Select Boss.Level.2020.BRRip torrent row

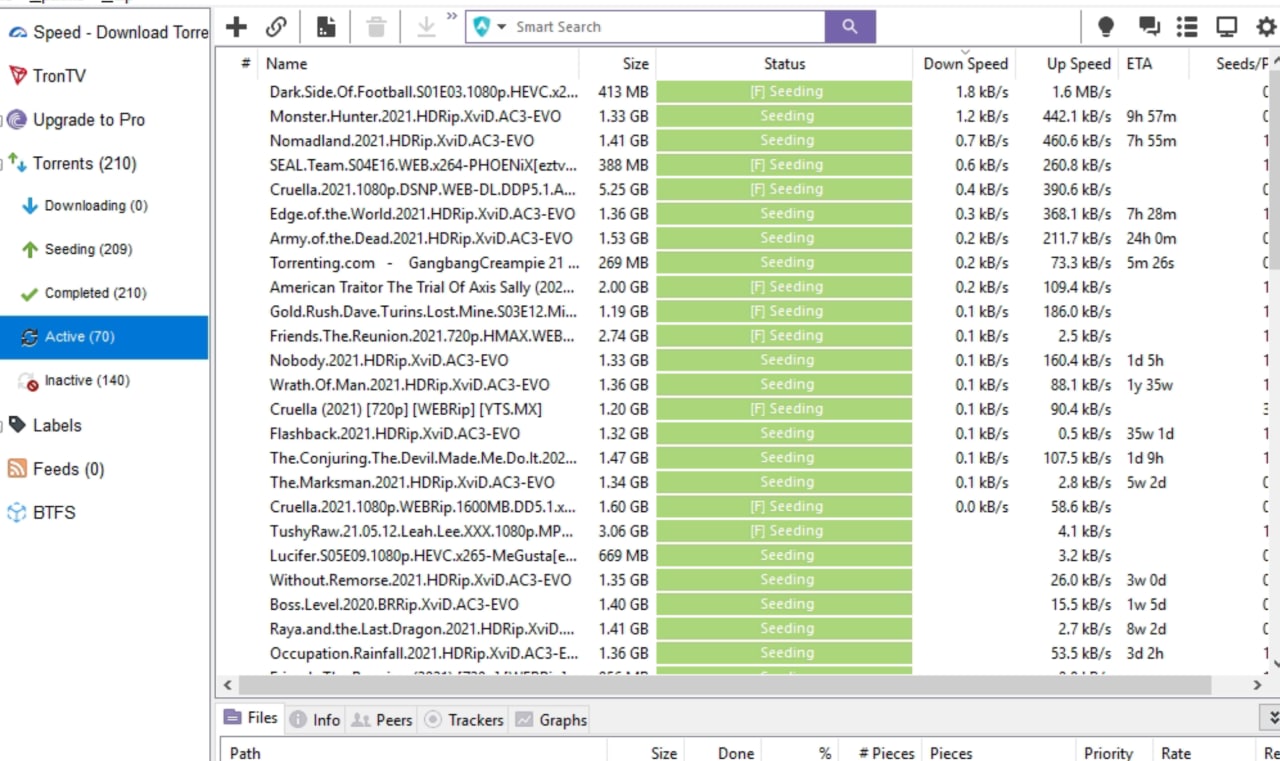click(x=743, y=604)
